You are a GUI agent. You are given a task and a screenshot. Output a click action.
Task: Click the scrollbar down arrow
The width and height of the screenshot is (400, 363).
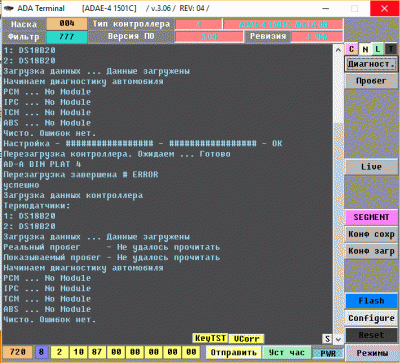click(338, 339)
